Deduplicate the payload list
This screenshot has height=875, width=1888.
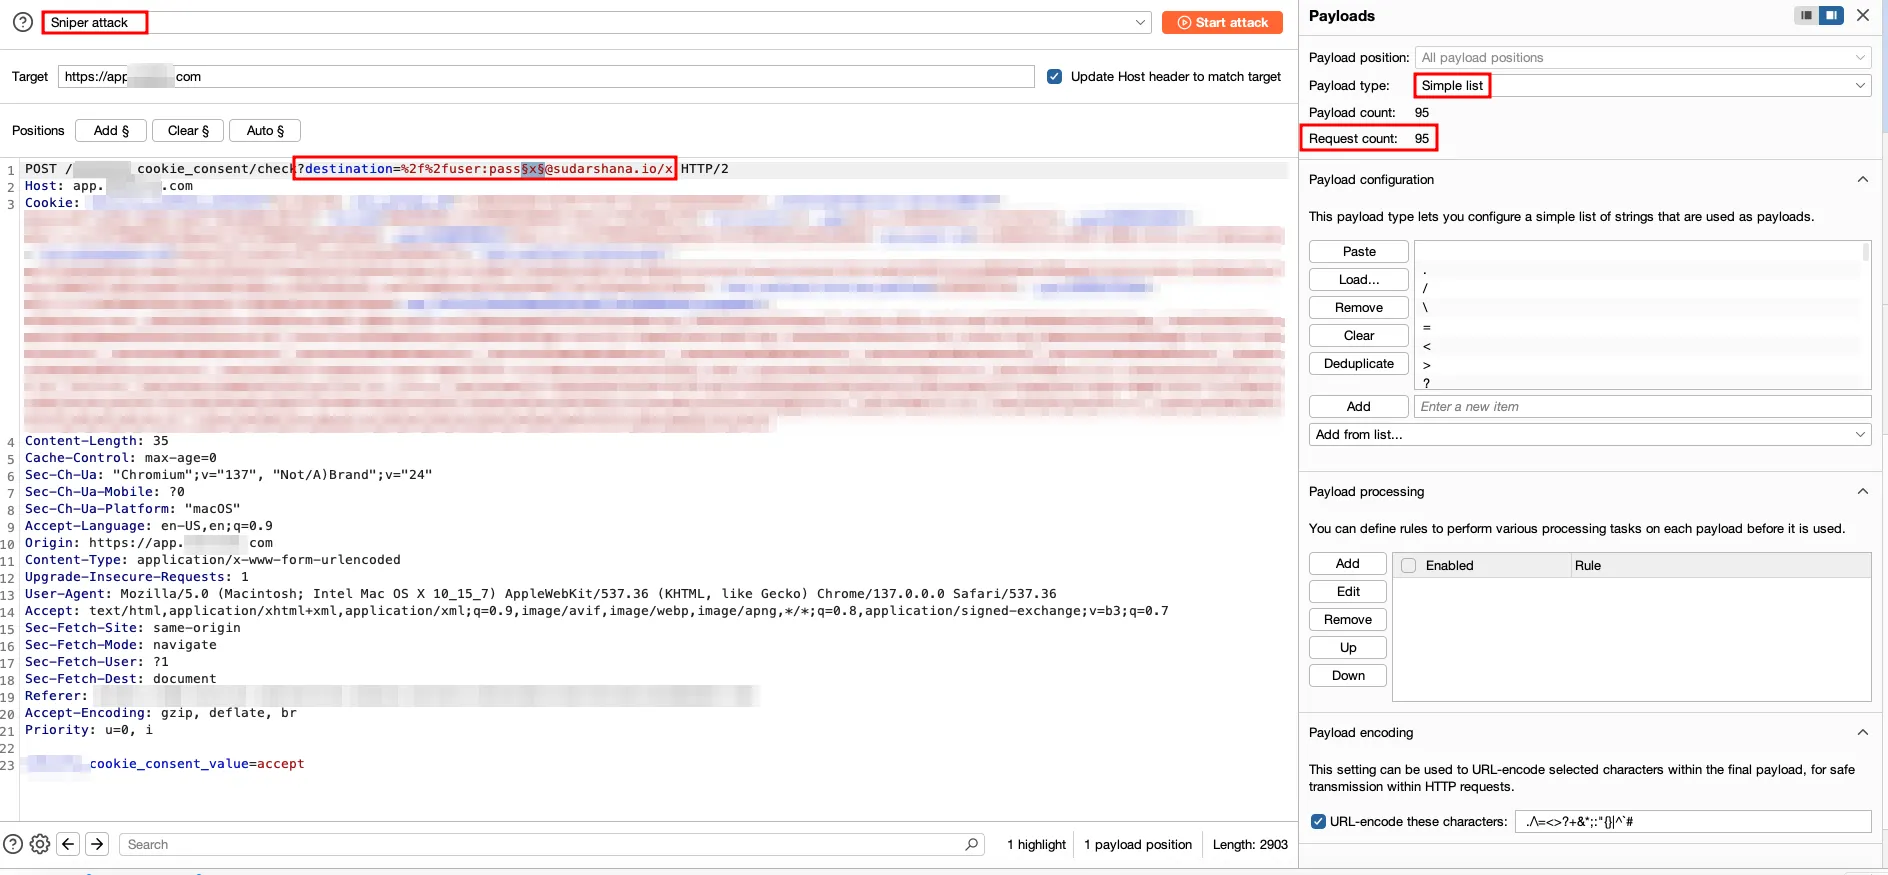1359,363
